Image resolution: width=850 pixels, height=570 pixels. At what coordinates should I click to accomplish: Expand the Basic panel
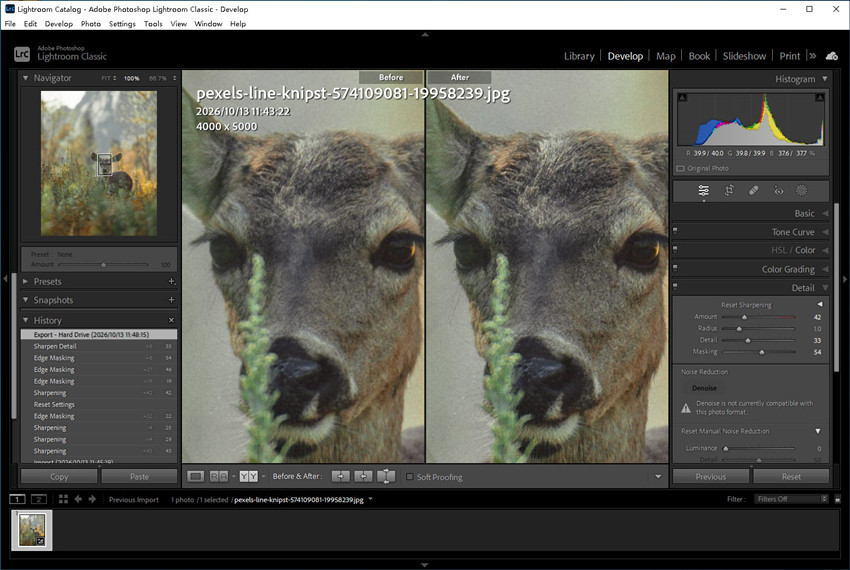pos(825,213)
